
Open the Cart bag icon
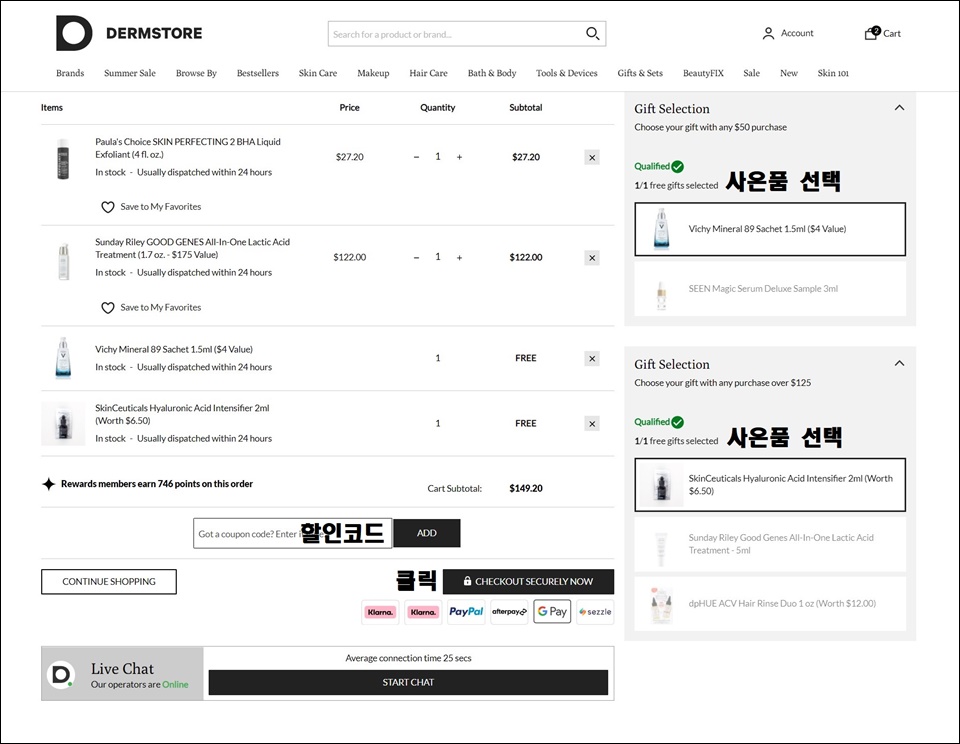point(872,33)
